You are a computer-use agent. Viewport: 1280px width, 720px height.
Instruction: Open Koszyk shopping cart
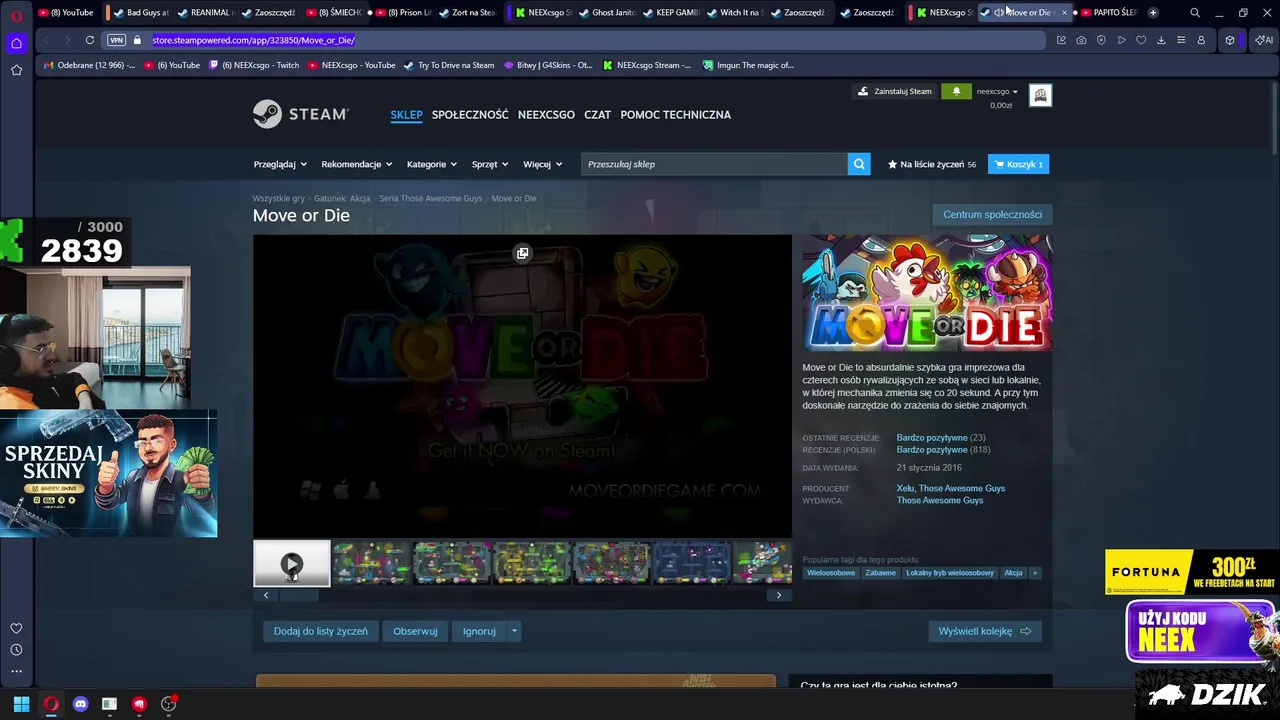tap(1018, 164)
